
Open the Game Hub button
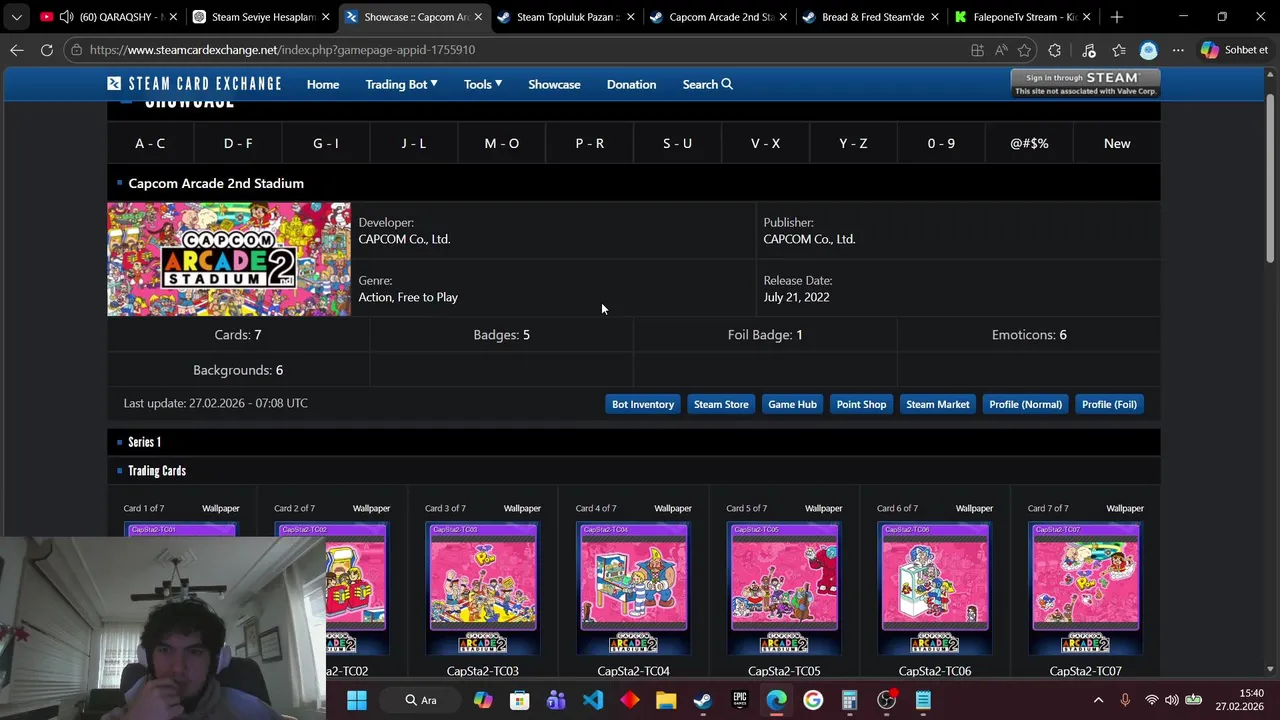click(792, 404)
